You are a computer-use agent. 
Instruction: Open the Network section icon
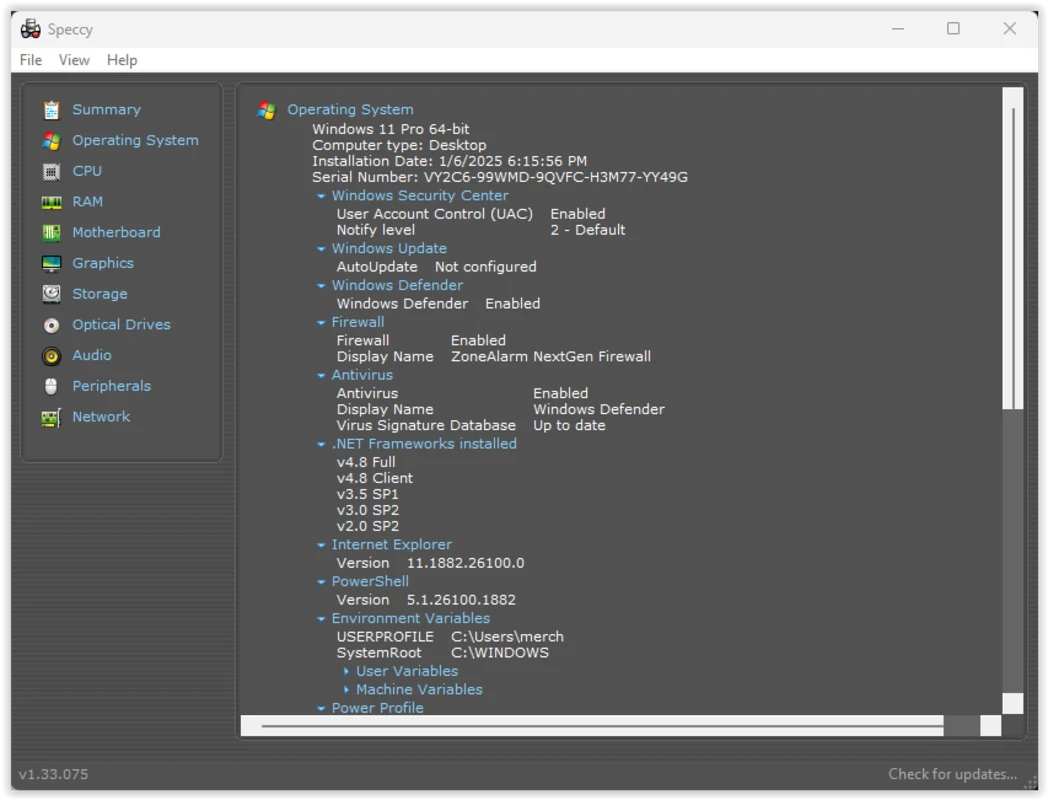pyautogui.click(x=52, y=417)
